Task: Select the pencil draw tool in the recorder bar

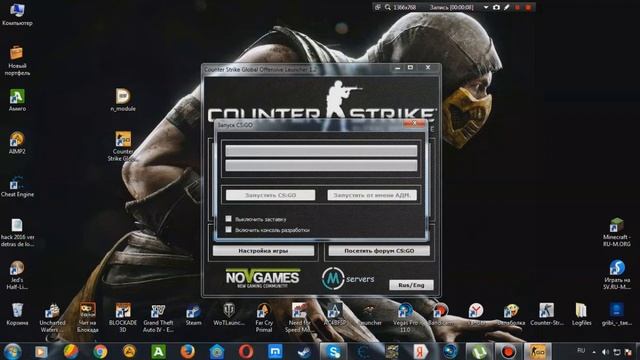Action: point(507,7)
